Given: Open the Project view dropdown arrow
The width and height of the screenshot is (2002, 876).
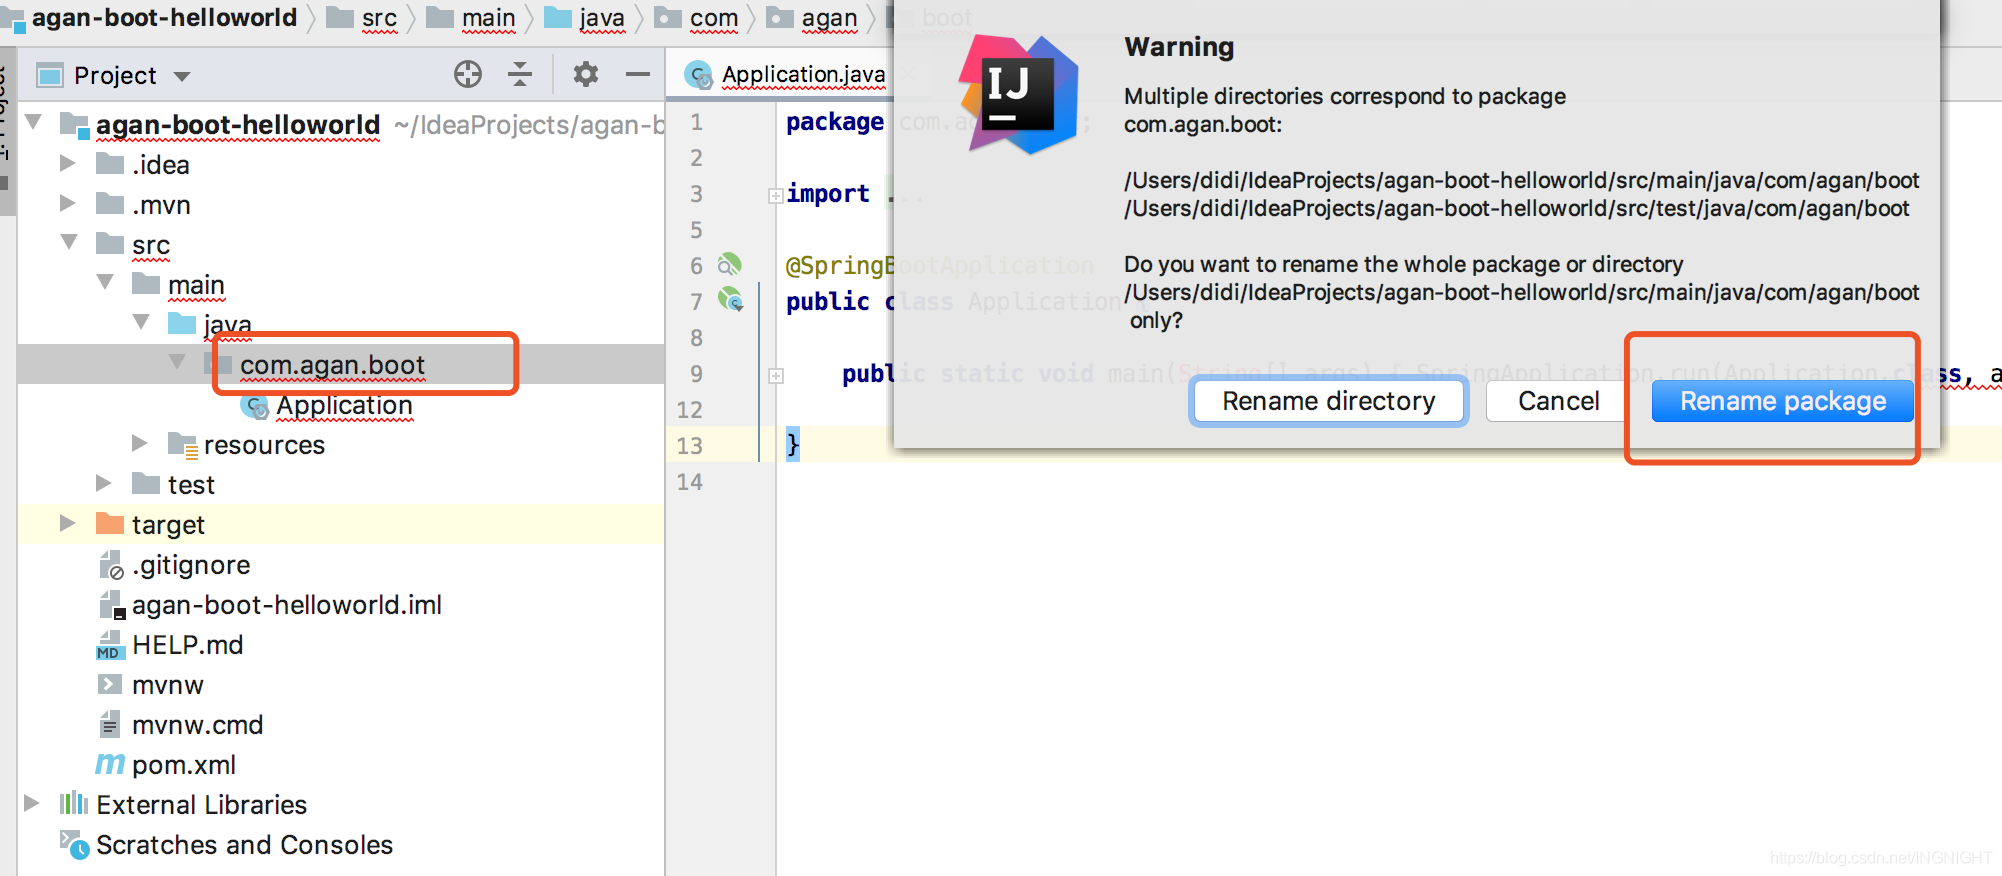Looking at the screenshot, I should tap(182, 76).
